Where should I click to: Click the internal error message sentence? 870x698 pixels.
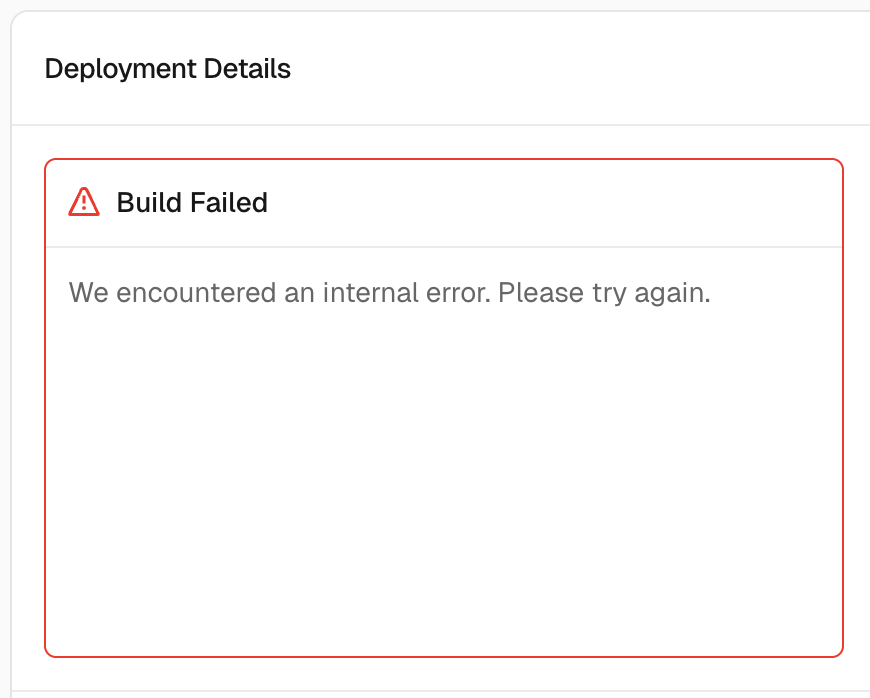point(389,294)
